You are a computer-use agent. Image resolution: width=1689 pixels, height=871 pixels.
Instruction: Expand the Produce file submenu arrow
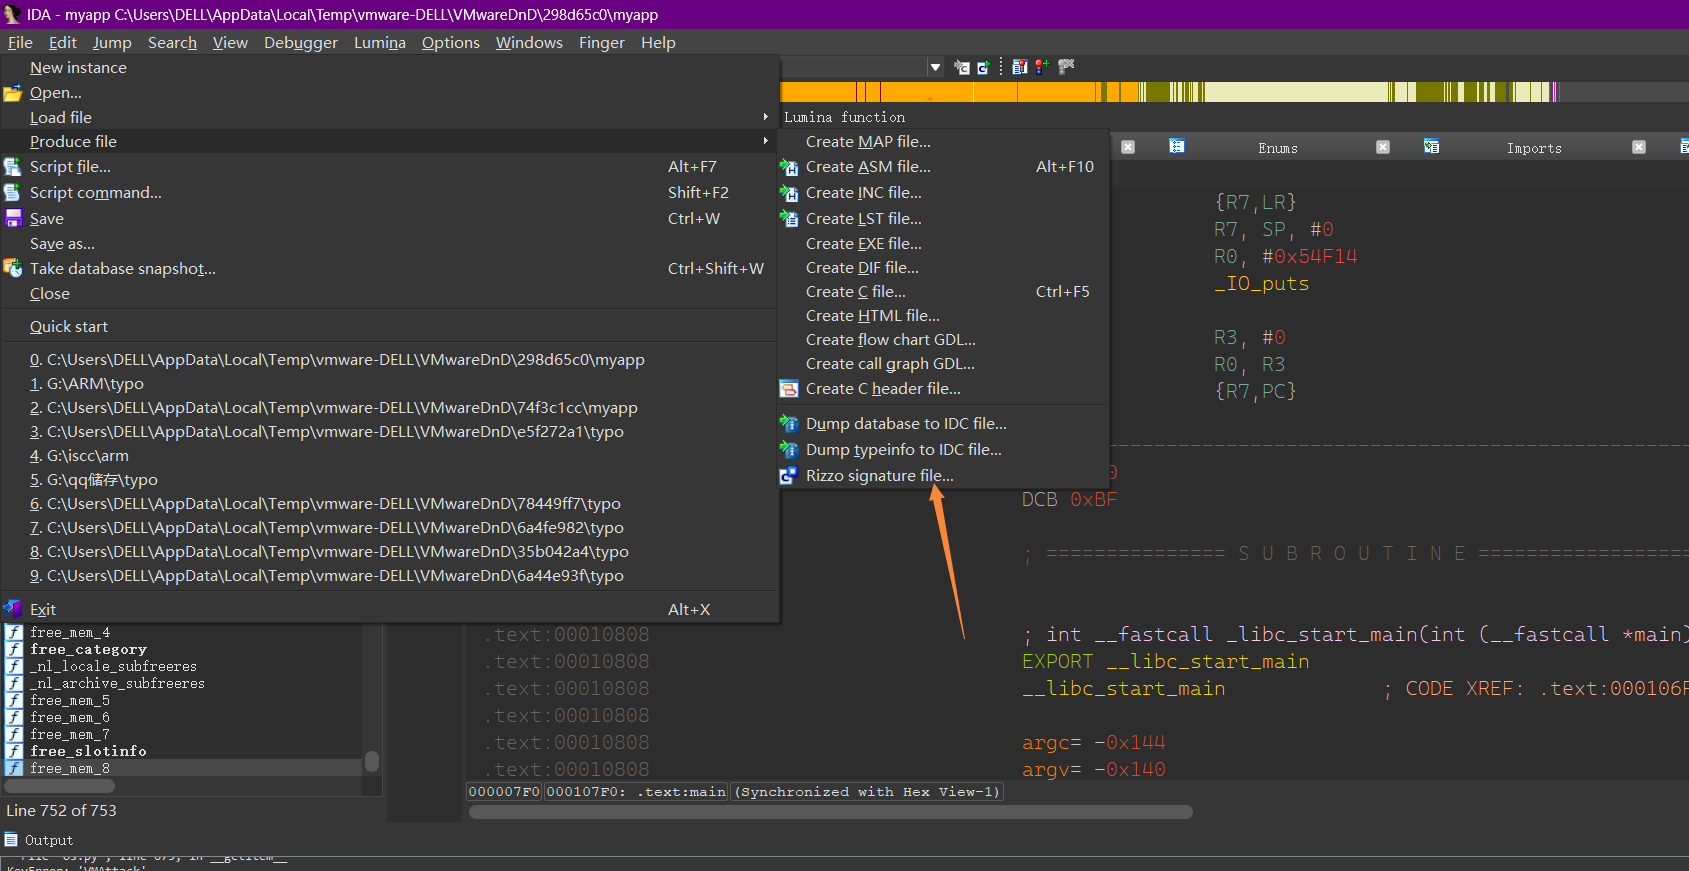(766, 141)
